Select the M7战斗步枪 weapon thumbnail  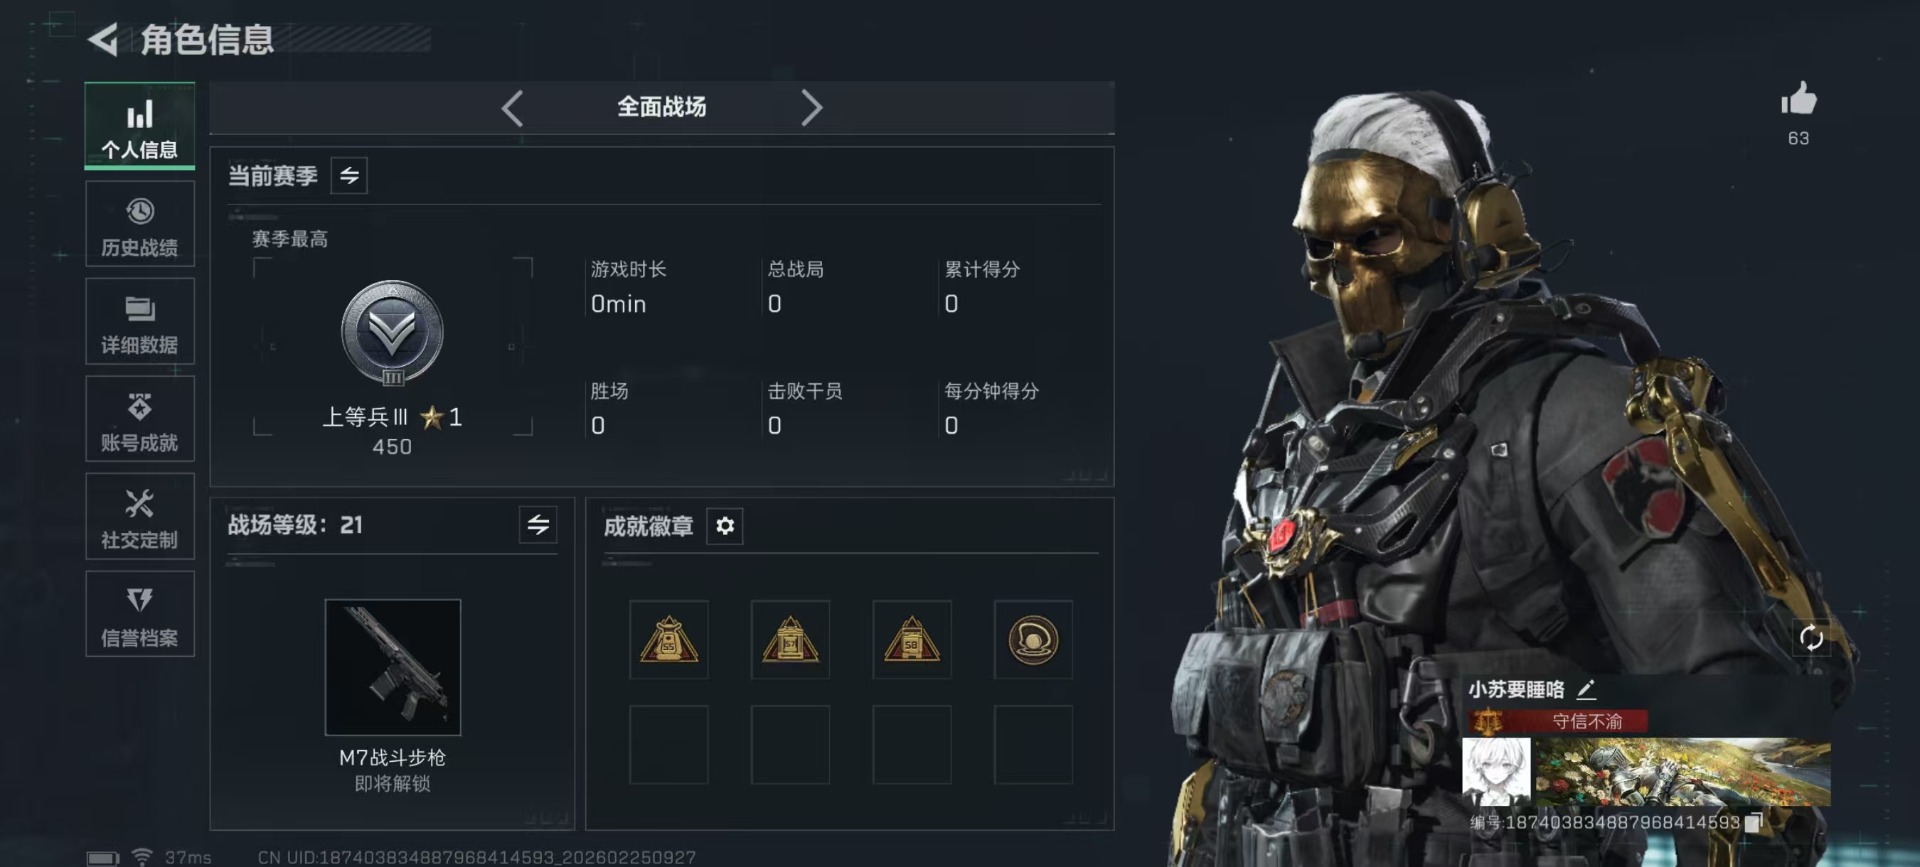click(x=393, y=667)
